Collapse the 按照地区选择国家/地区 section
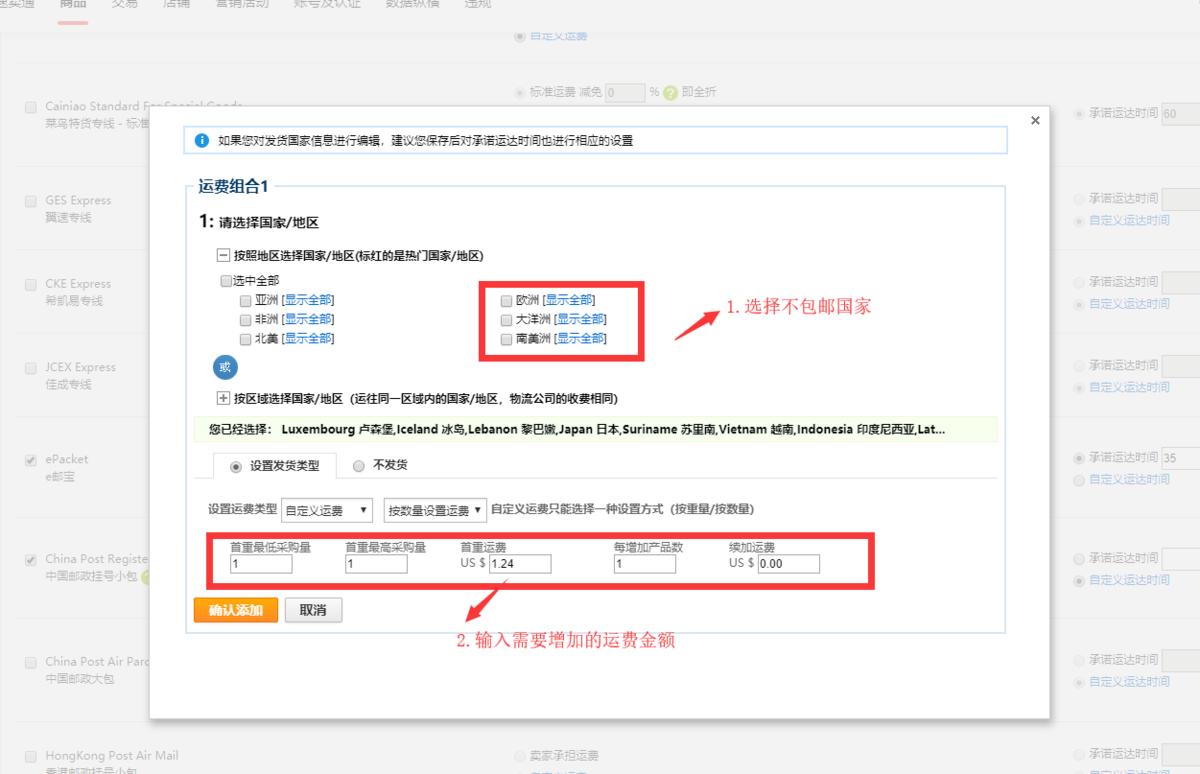This screenshot has width=1200, height=774. click(223, 256)
